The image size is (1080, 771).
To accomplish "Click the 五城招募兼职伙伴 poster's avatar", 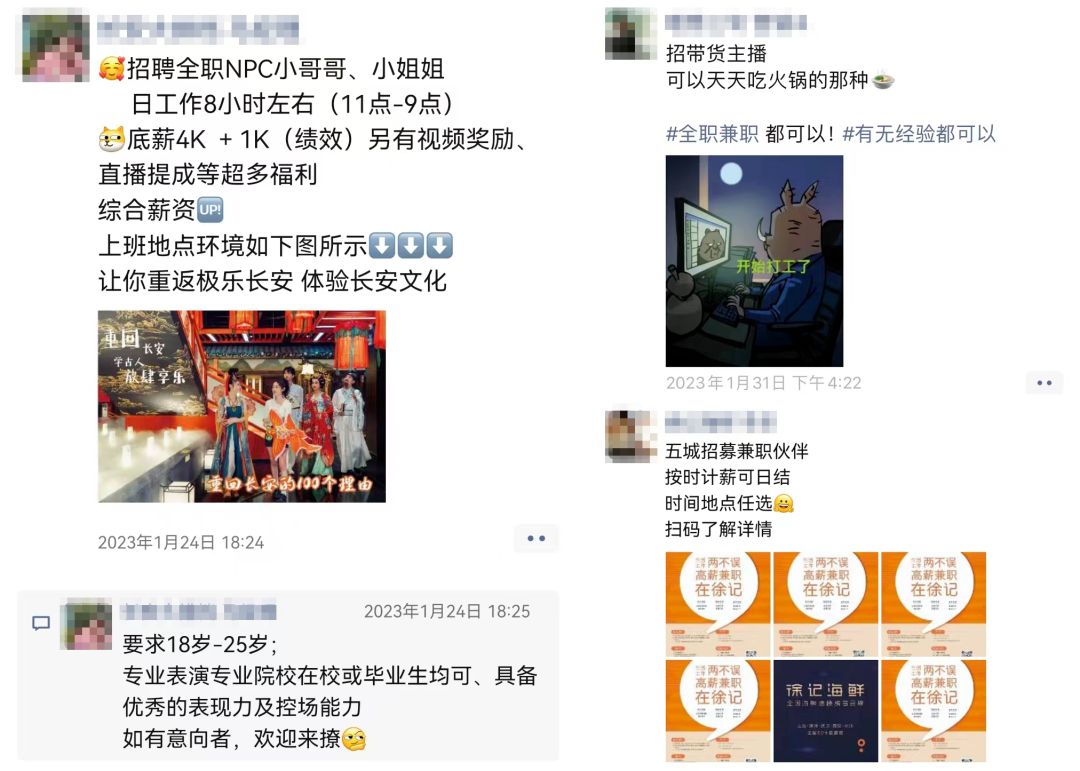I will [630, 436].
